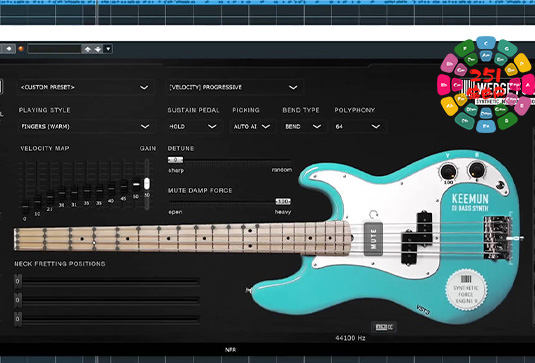Click the white GAIN slider handle
The width and height of the screenshot is (535, 363).
[x=147, y=184]
